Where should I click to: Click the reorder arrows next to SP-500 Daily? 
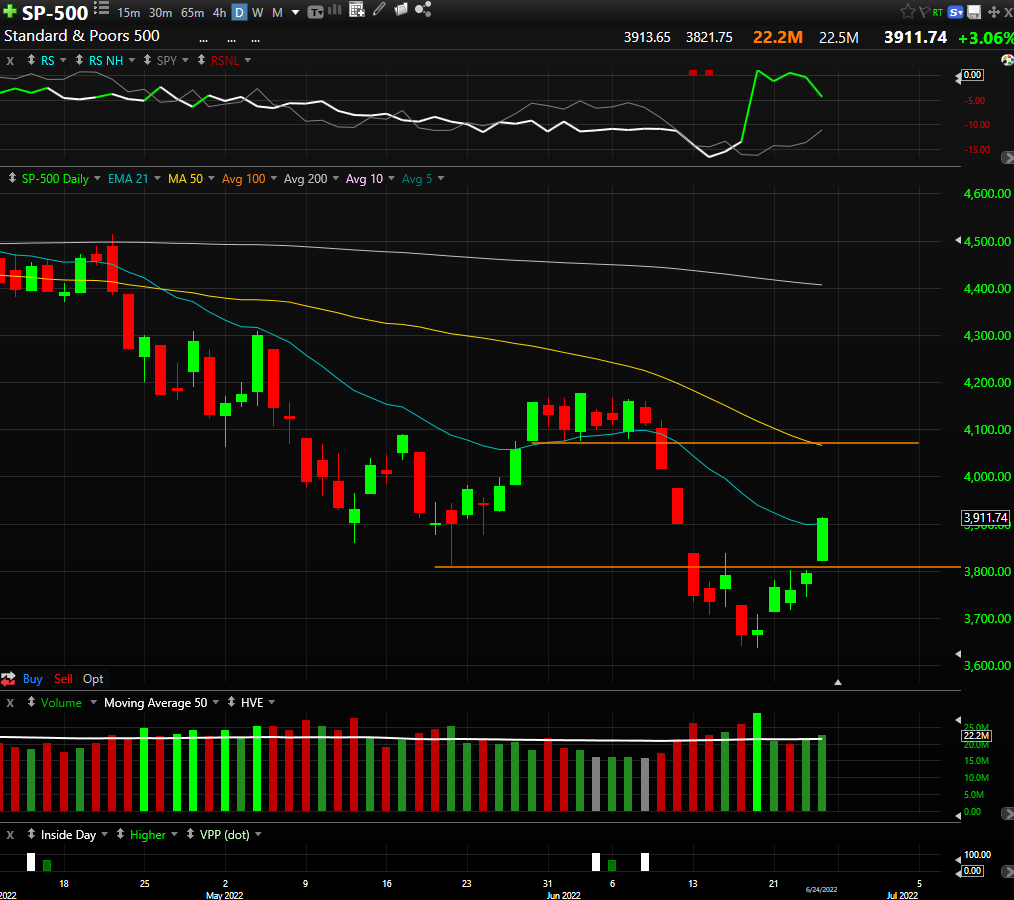[x=12, y=178]
